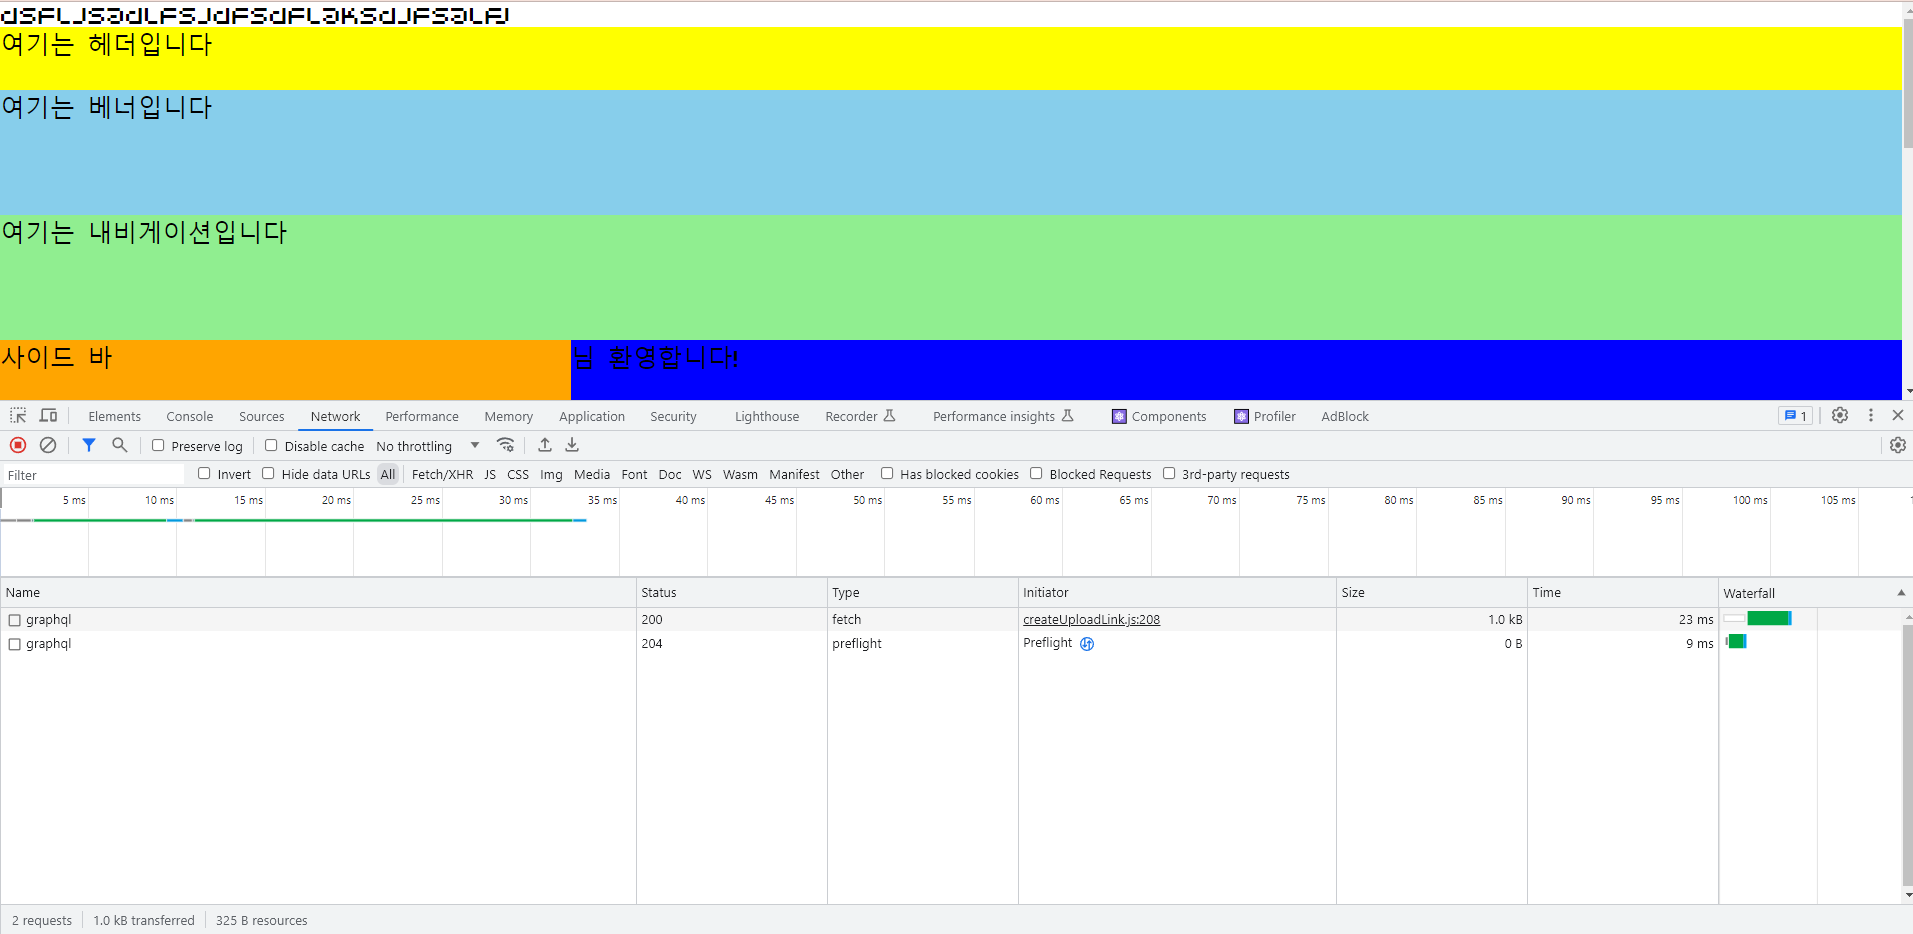Filter requests by JS type
1913x934 pixels.
coord(490,475)
